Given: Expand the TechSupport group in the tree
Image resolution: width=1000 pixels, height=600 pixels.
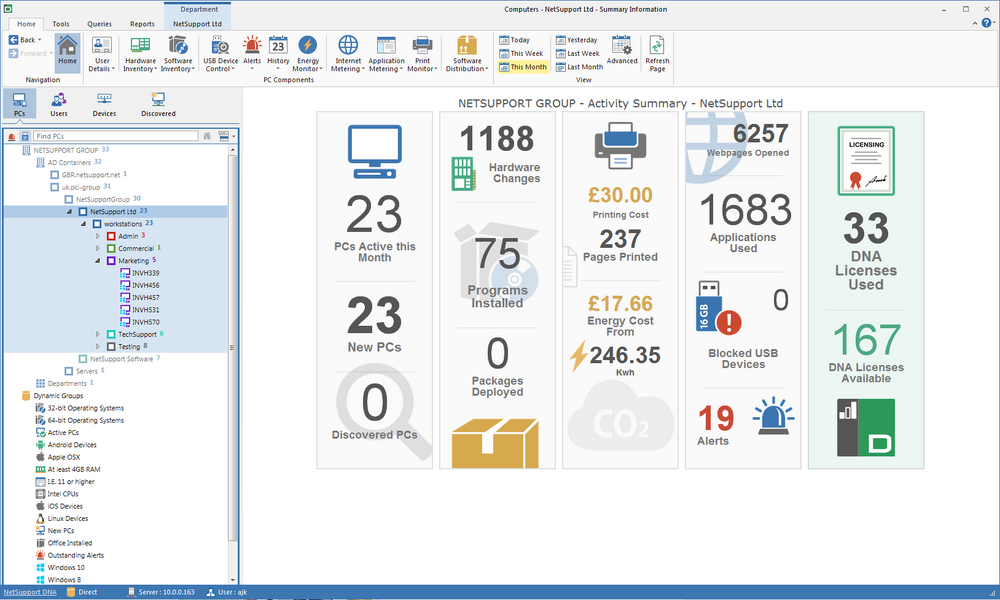Looking at the screenshot, I should click(98, 334).
